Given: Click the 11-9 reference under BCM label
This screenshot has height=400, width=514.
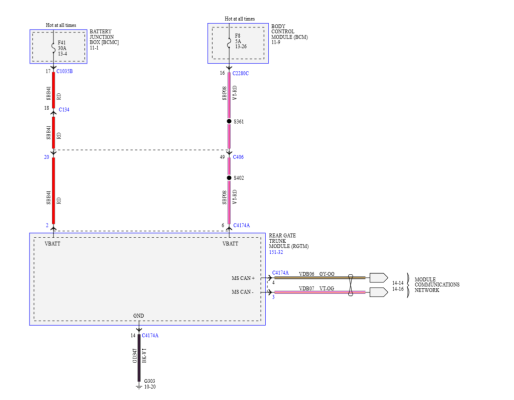Looking at the screenshot, I should pyautogui.click(x=276, y=42).
